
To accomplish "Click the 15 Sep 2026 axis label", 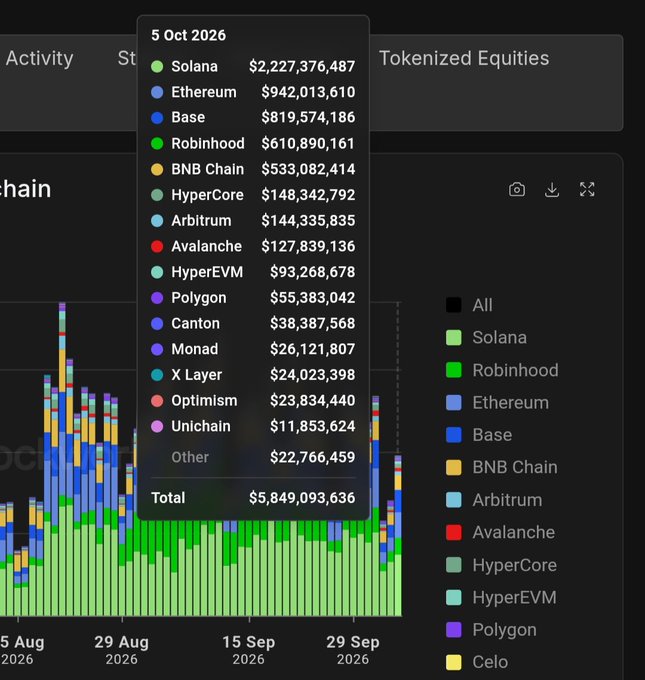I will [x=249, y=650].
